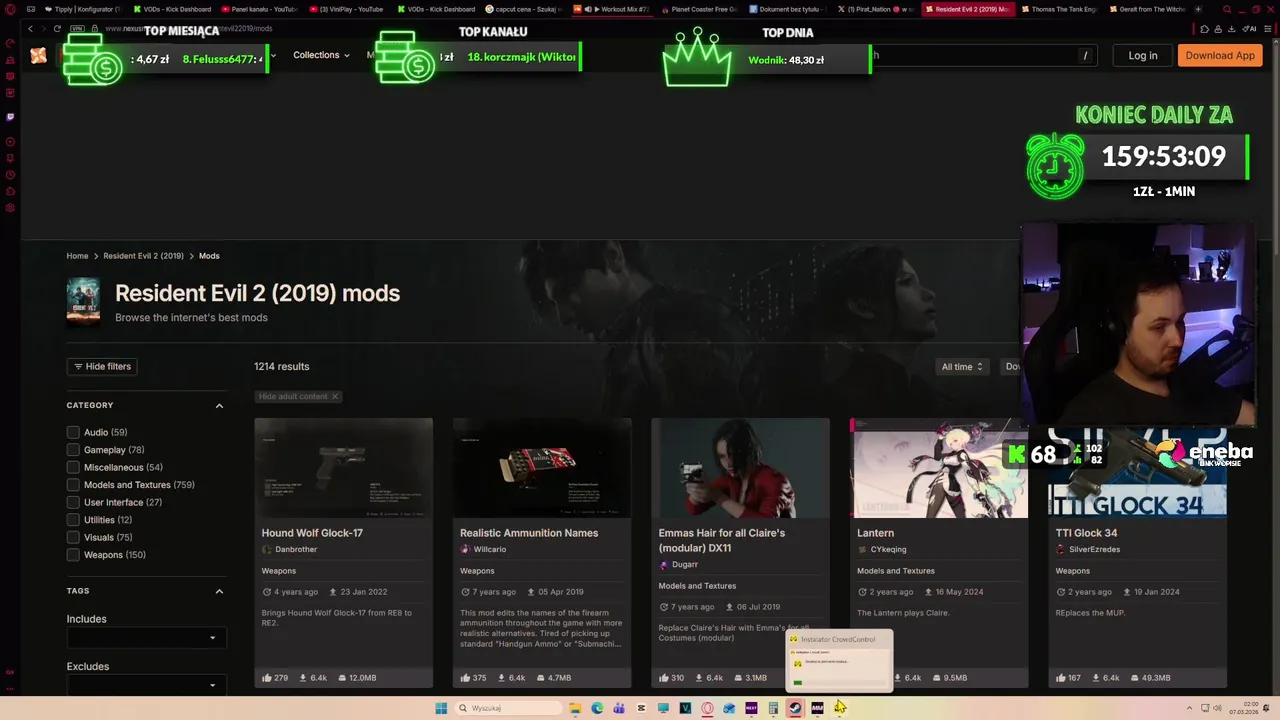Open CYkeqing author profile link
This screenshot has height=720, width=1280.
[x=888, y=550]
